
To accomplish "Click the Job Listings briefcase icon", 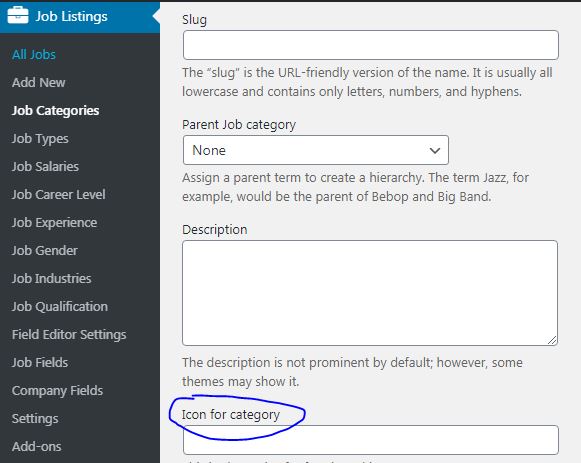I will [18, 16].
